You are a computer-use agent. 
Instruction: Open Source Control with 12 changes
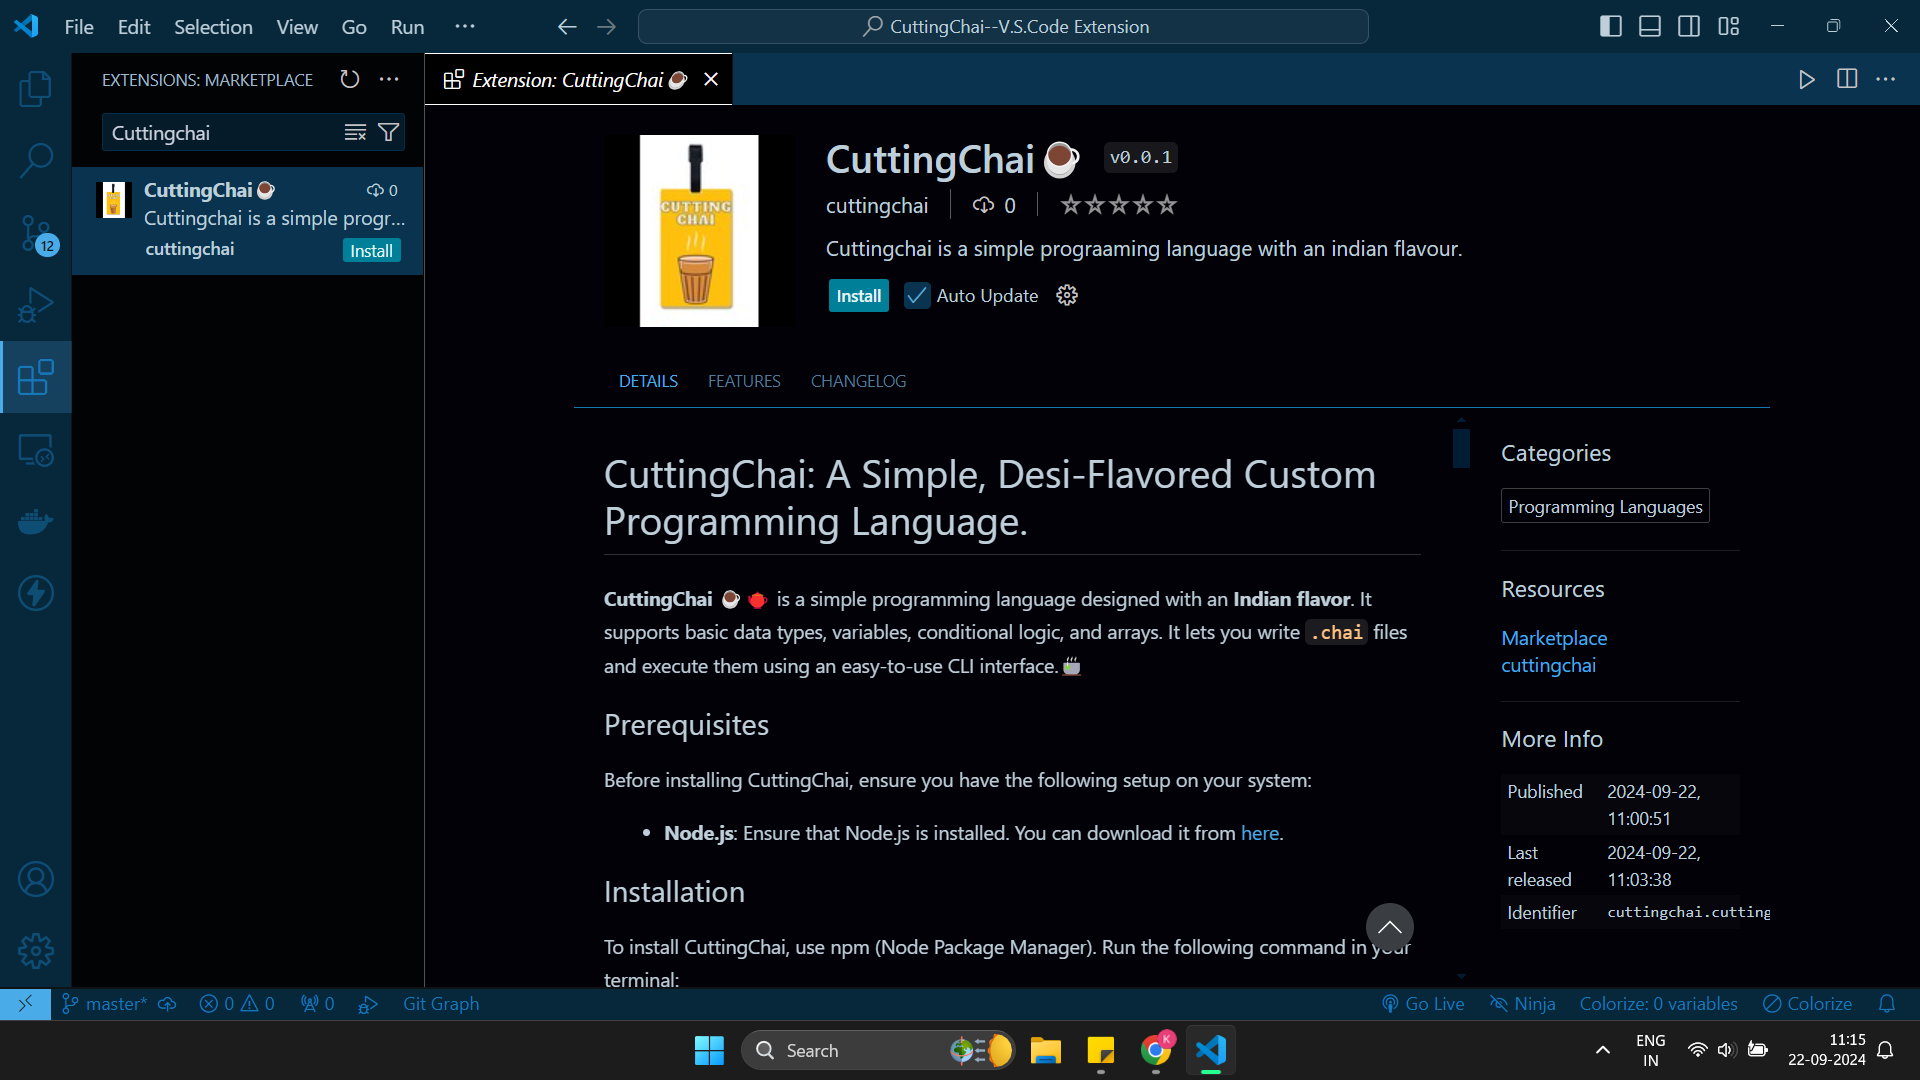[x=36, y=233]
